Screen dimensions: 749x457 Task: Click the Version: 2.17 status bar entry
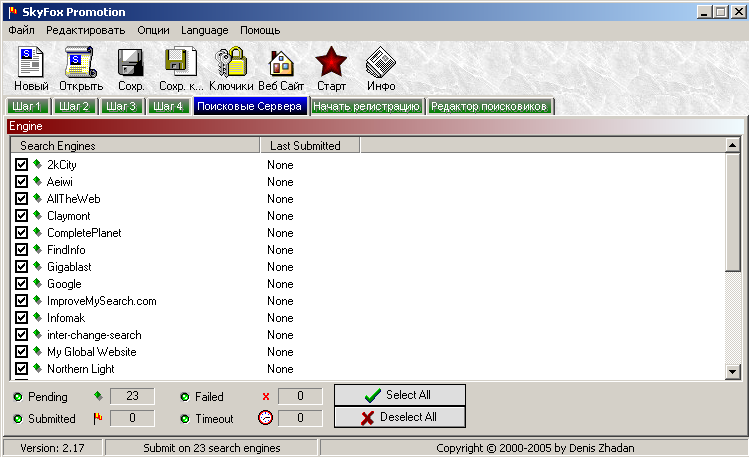pyautogui.click(x=53, y=448)
